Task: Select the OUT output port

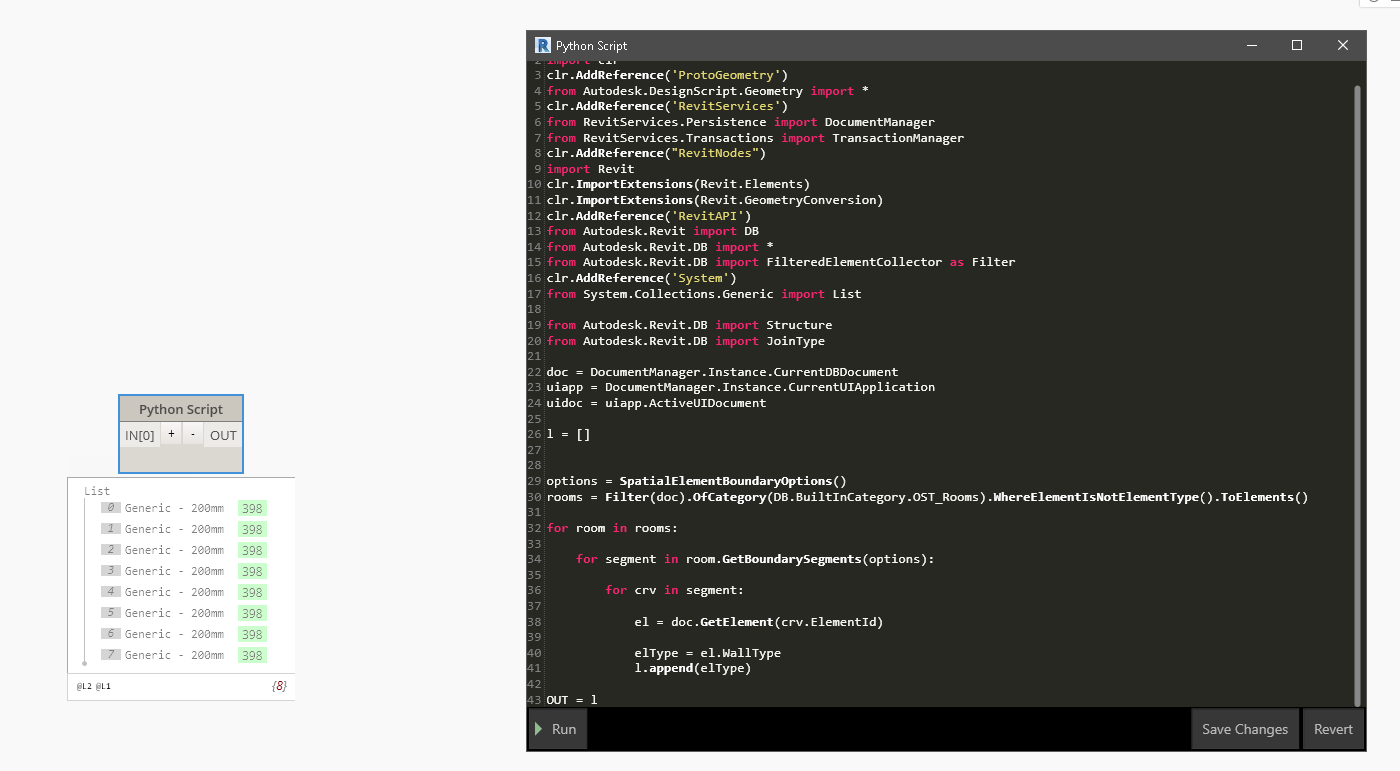Action: [223, 435]
